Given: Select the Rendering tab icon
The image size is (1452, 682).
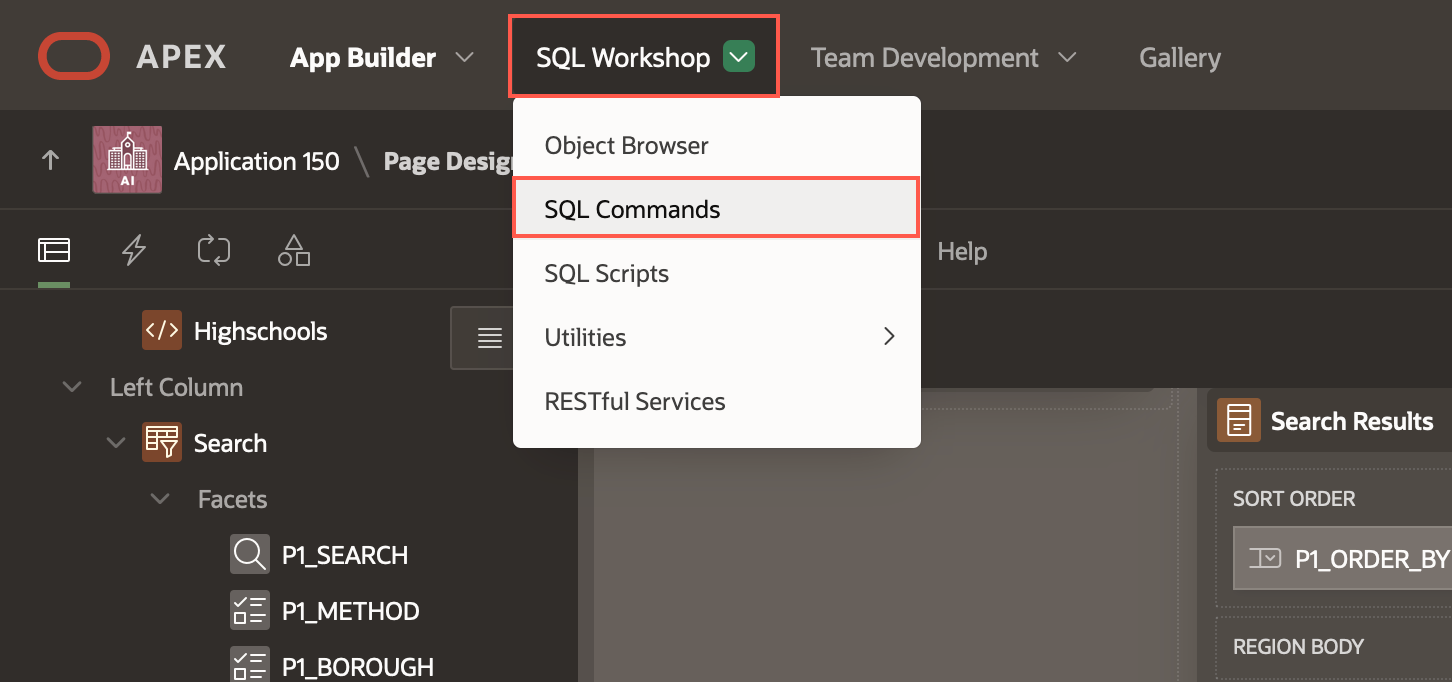Looking at the screenshot, I should pyautogui.click(x=54, y=251).
